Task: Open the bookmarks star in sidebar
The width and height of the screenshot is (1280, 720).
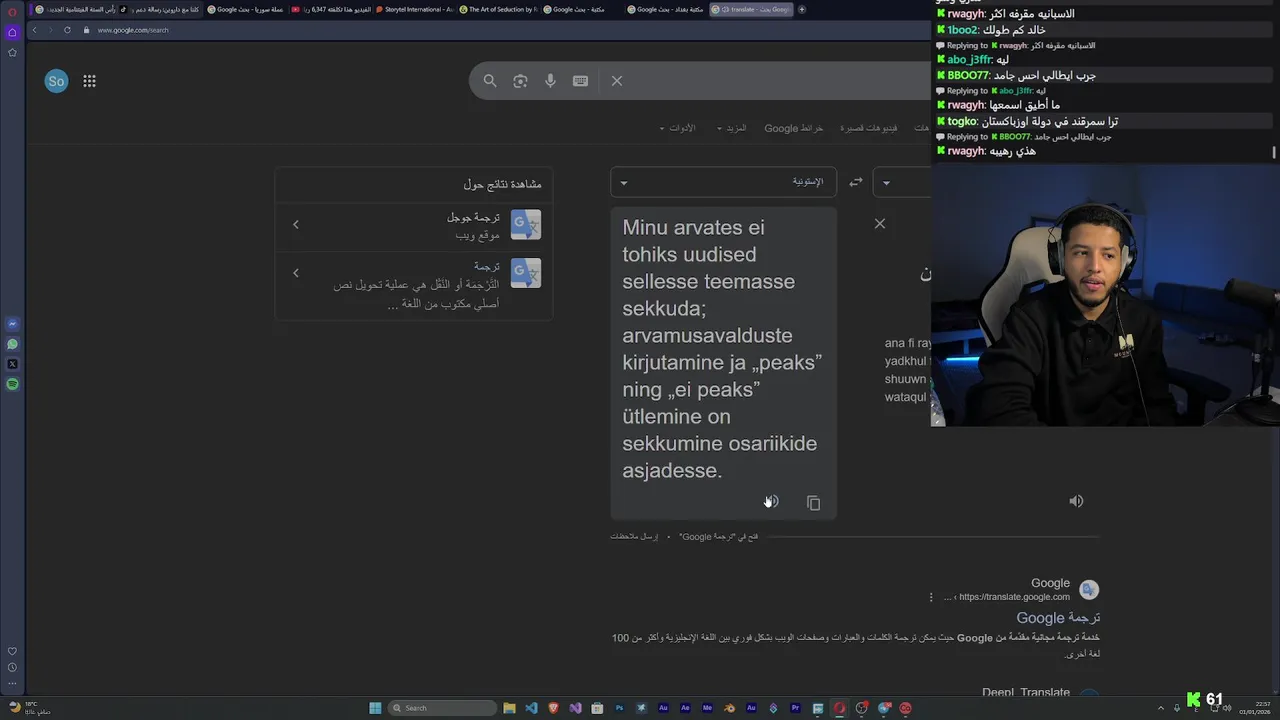Action: [12, 52]
